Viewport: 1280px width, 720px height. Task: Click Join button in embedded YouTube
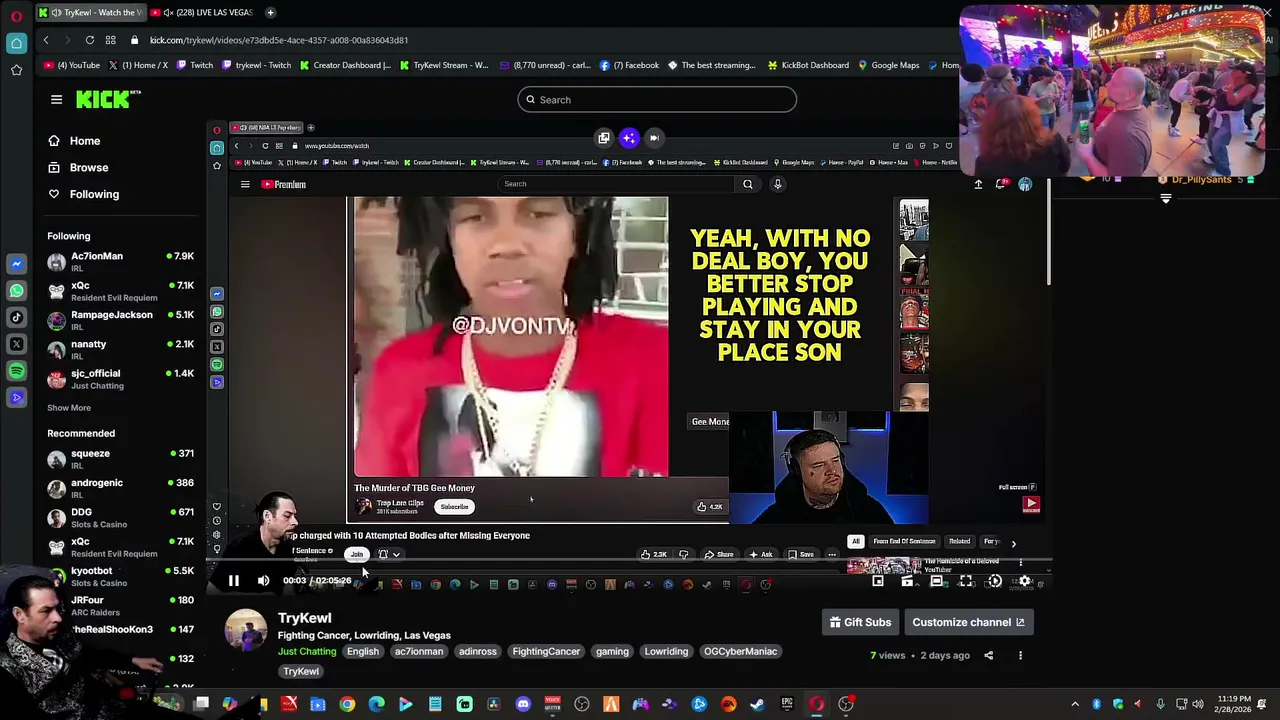(357, 555)
